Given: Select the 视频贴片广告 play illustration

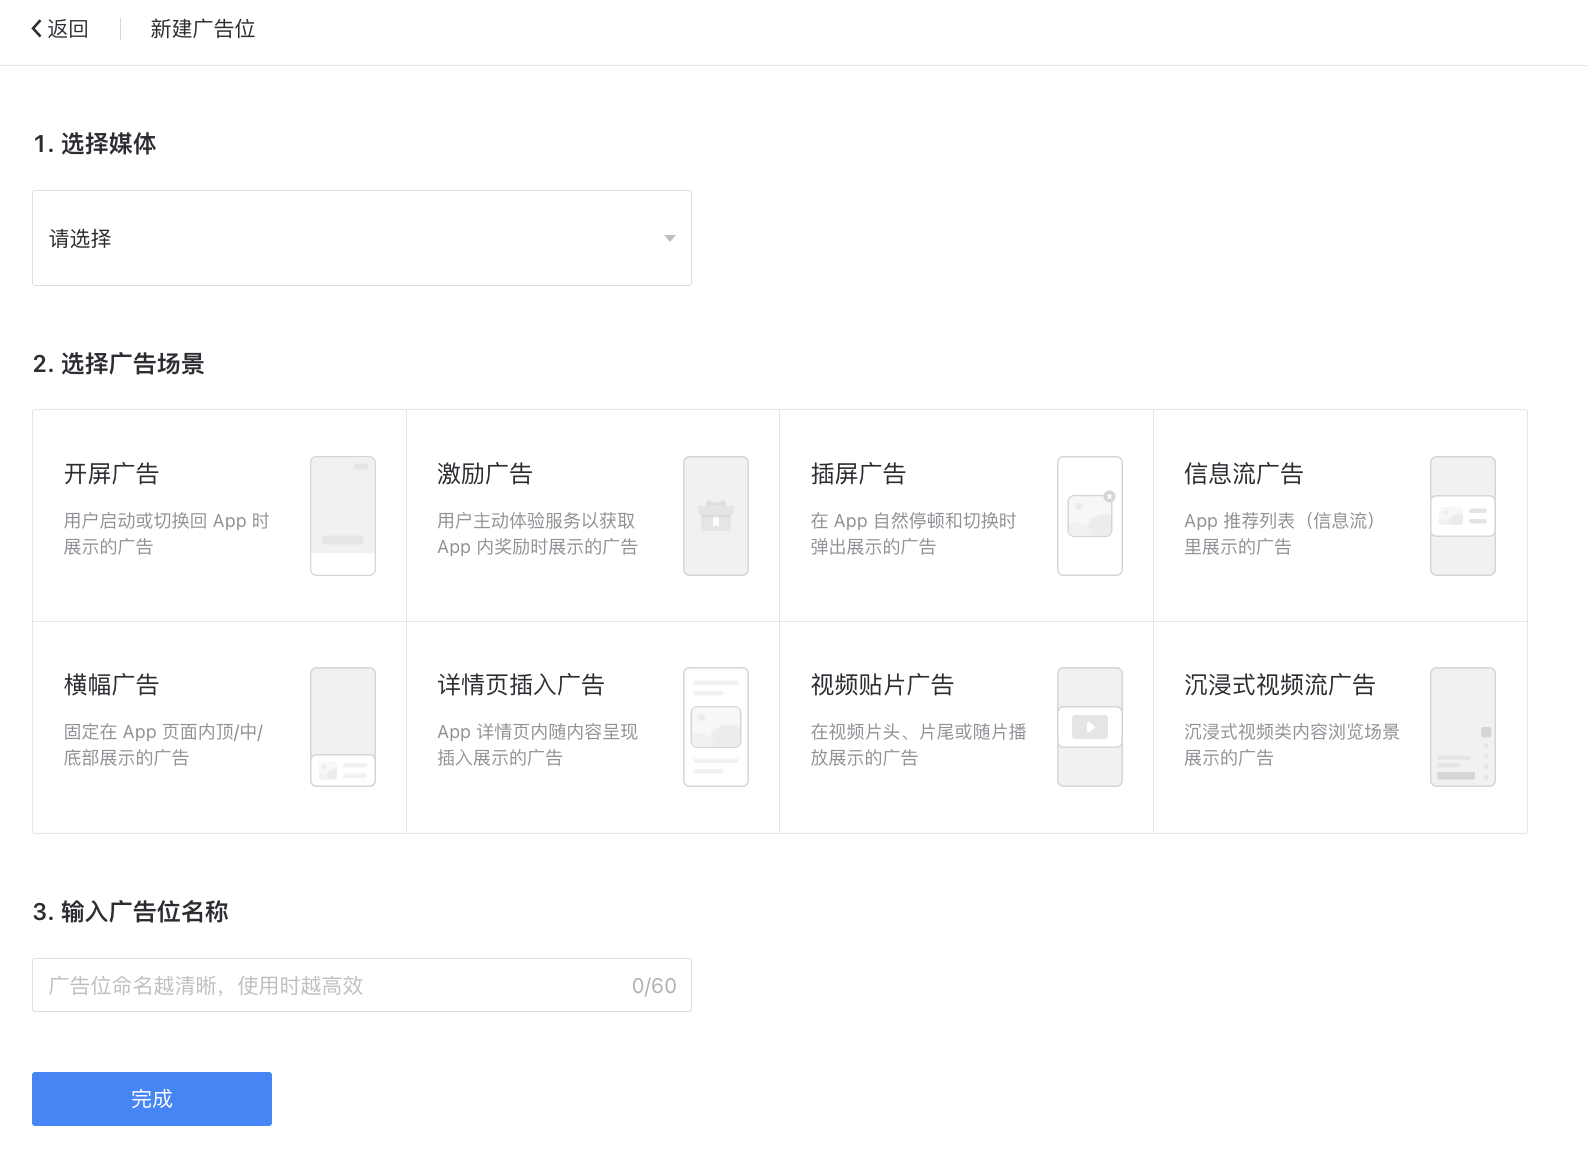Looking at the screenshot, I should [x=1090, y=727].
